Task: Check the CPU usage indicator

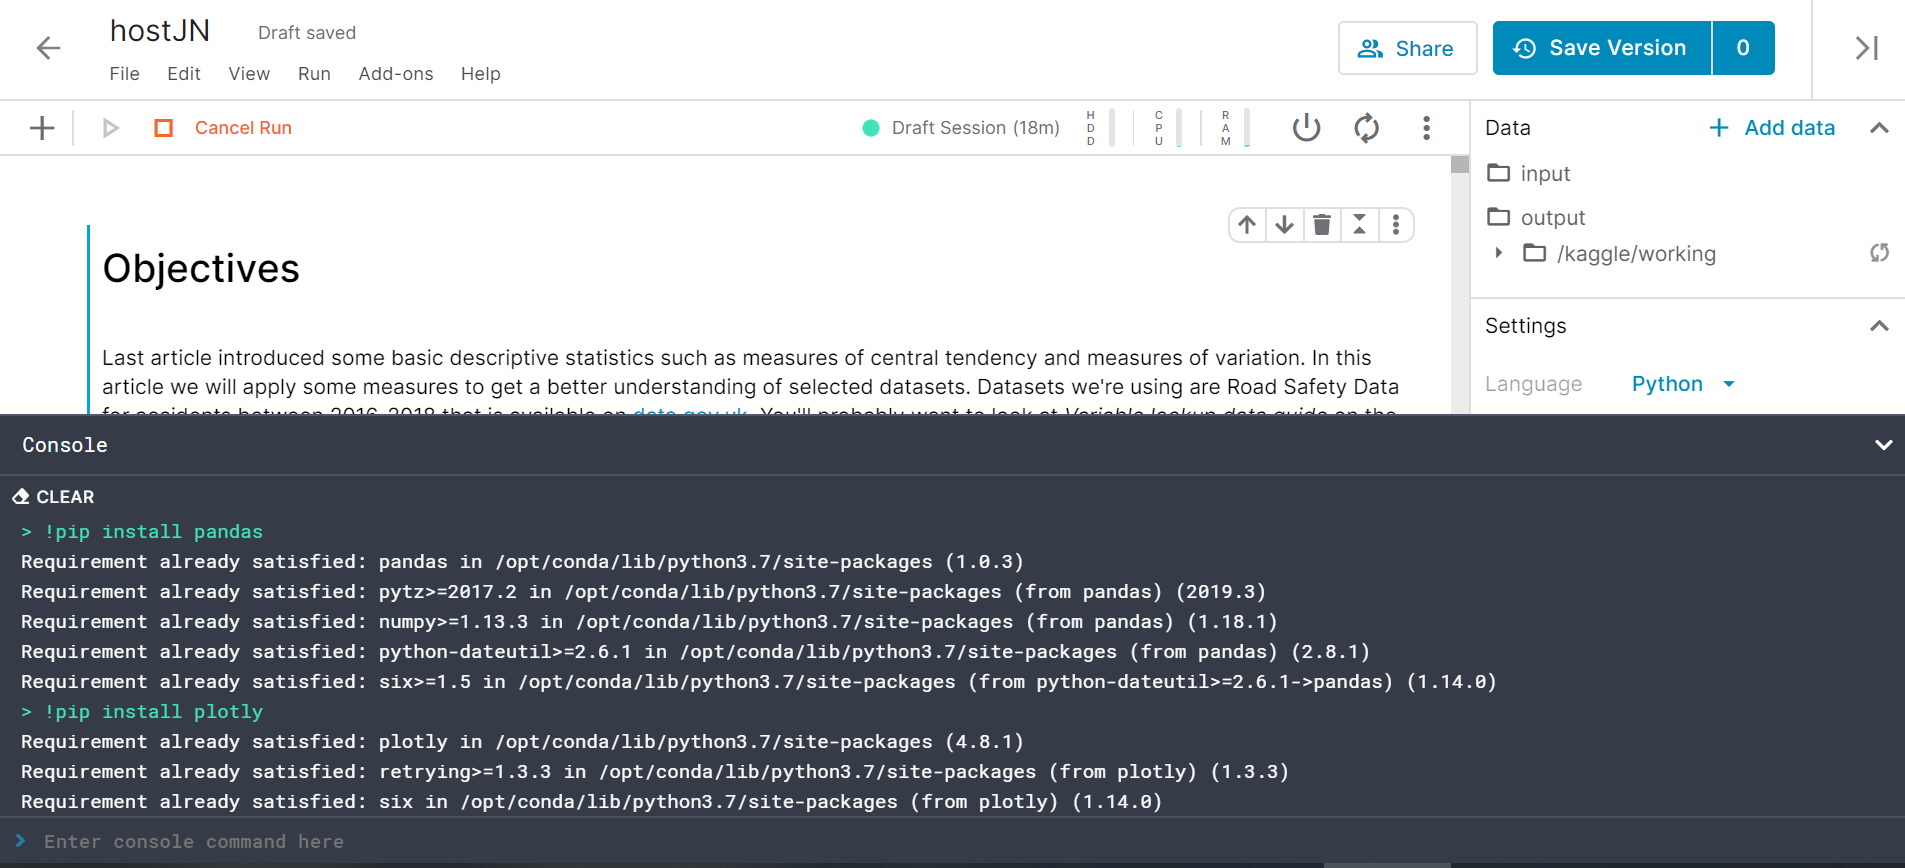Action: (x=1168, y=128)
